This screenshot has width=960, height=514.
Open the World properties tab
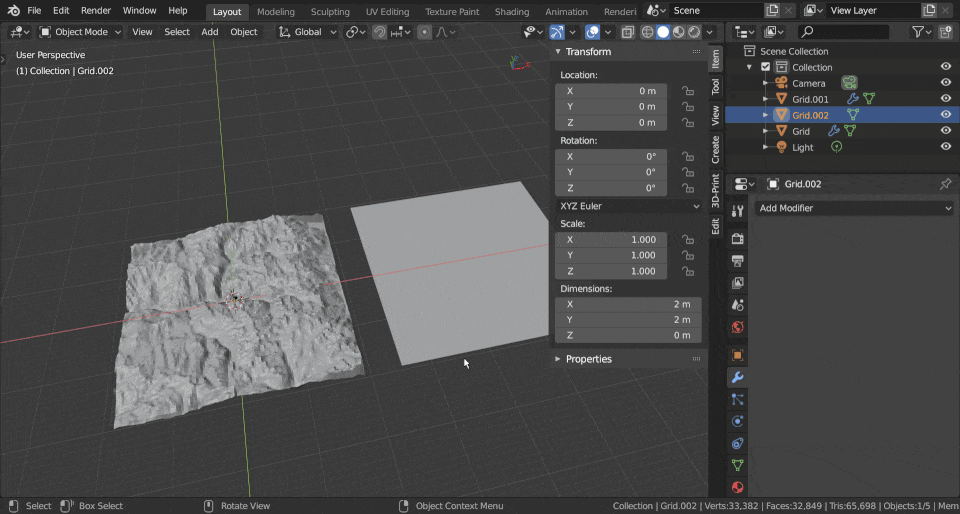(738, 327)
